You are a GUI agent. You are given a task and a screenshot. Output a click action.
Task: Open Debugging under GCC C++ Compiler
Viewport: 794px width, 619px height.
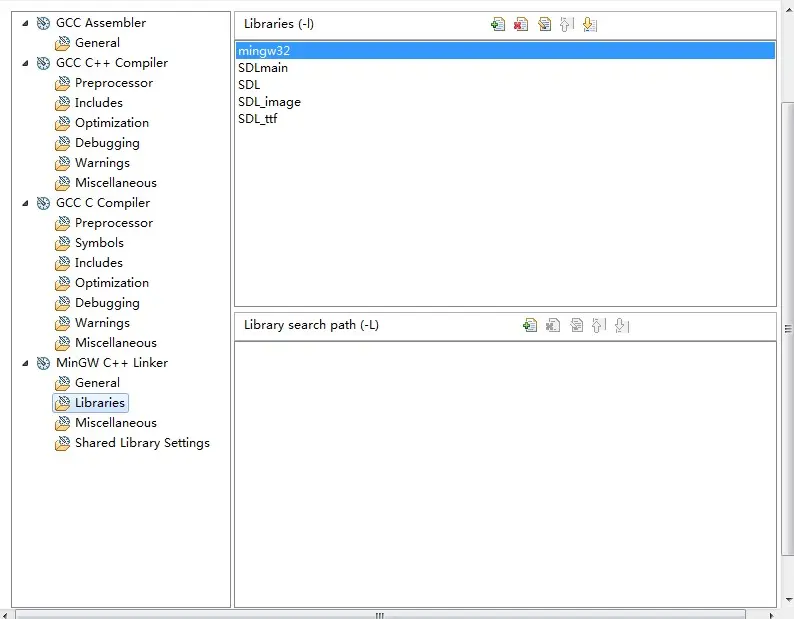(x=107, y=143)
